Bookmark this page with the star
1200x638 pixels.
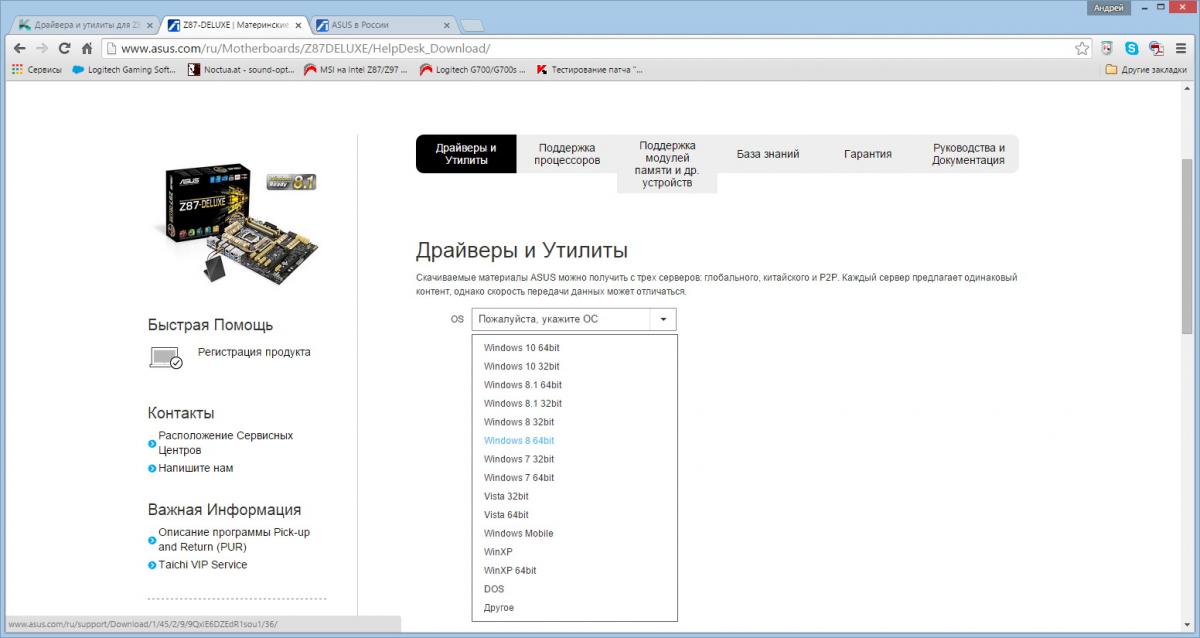click(1082, 48)
